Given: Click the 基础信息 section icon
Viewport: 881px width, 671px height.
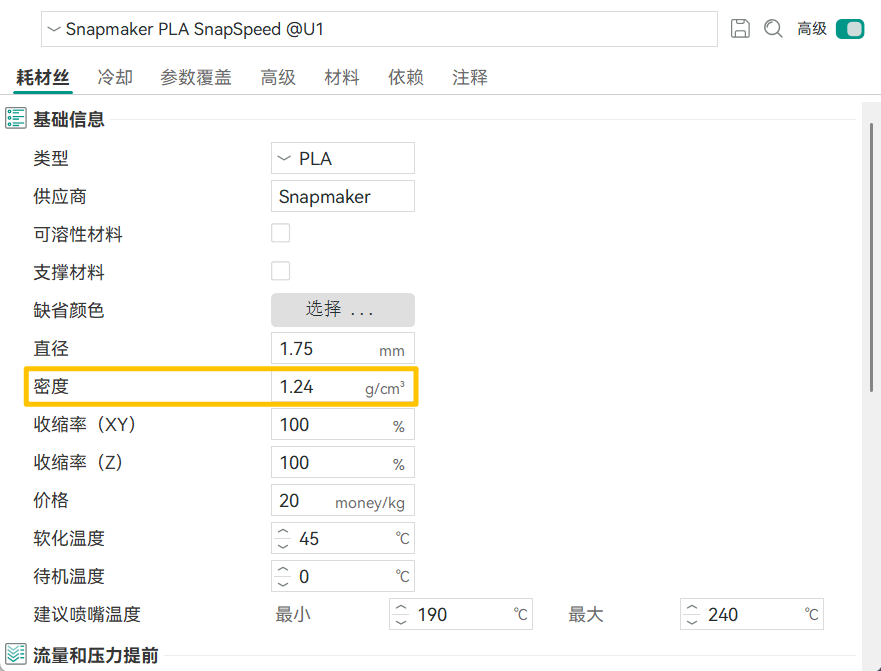Looking at the screenshot, I should pos(15,119).
